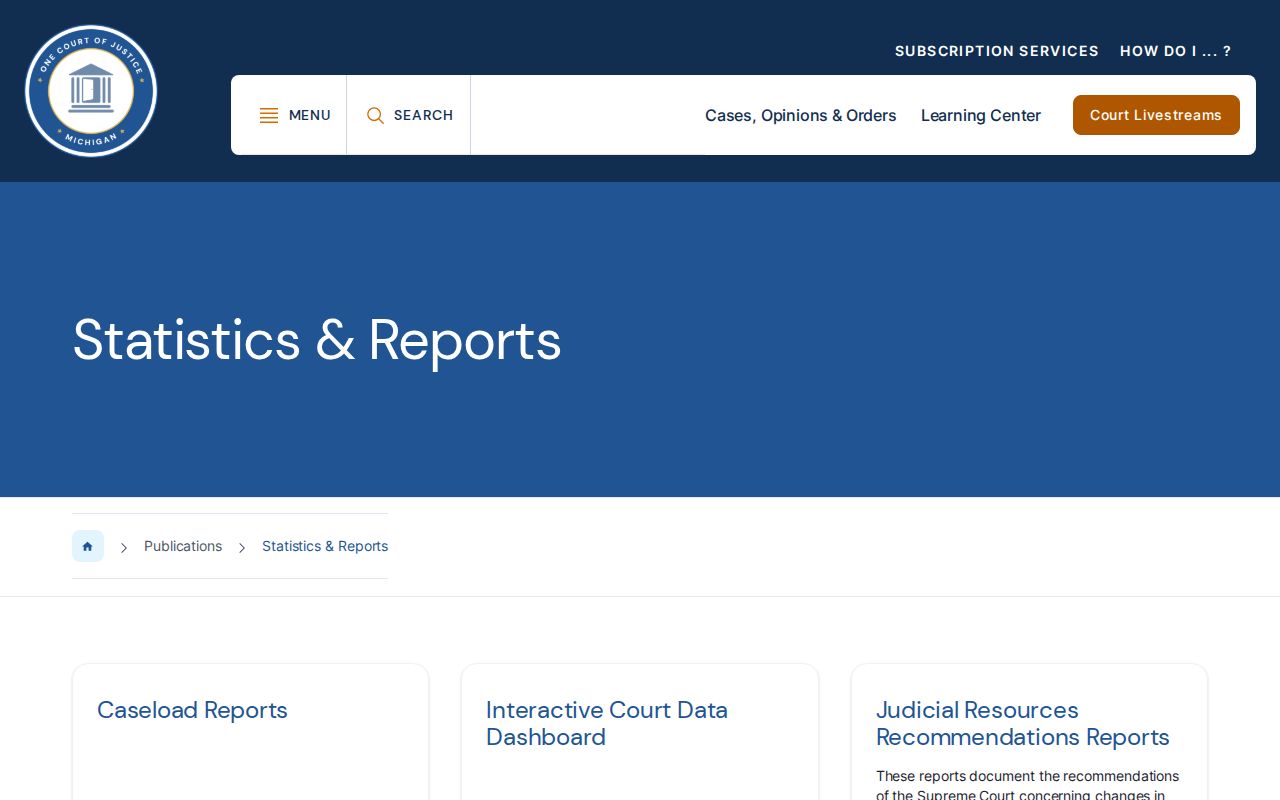The image size is (1280, 800).
Task: Click the Court Livestreams button
Action: click(x=1156, y=115)
